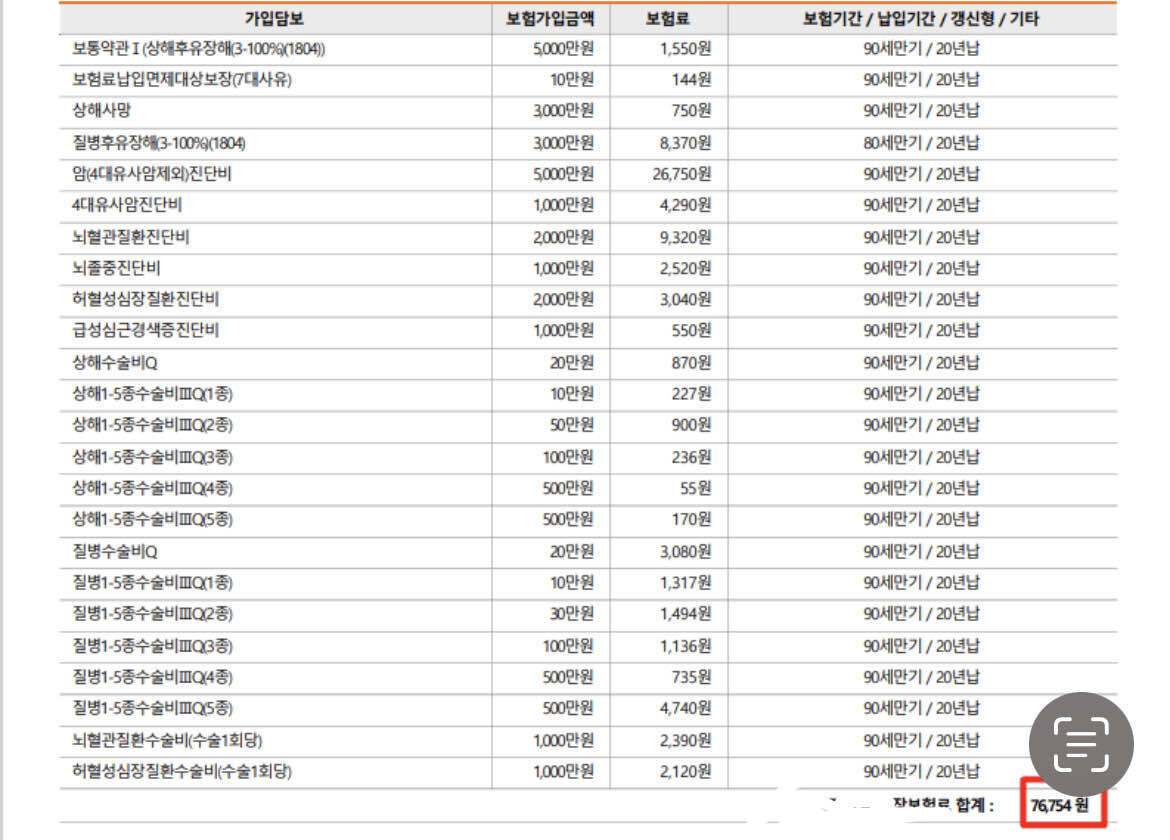This screenshot has height=840, width=1170.
Task: Click the 26,750원 premium cell
Action: coord(681,174)
